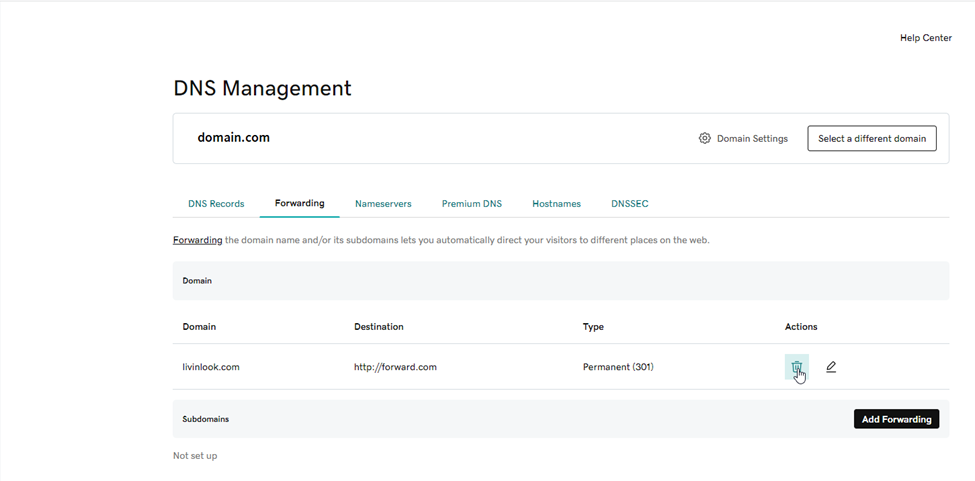The height and width of the screenshot is (481, 975).
Task: Follow the underlined Forwarding link in description
Action: point(198,240)
